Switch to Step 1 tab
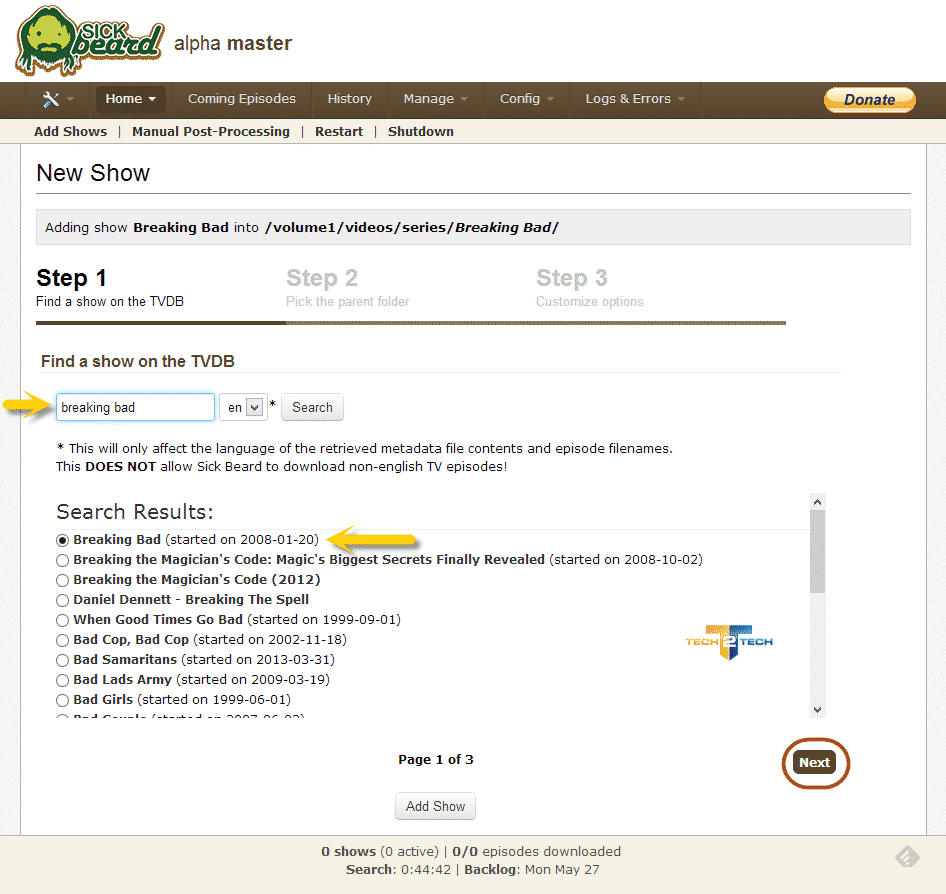 [110, 288]
